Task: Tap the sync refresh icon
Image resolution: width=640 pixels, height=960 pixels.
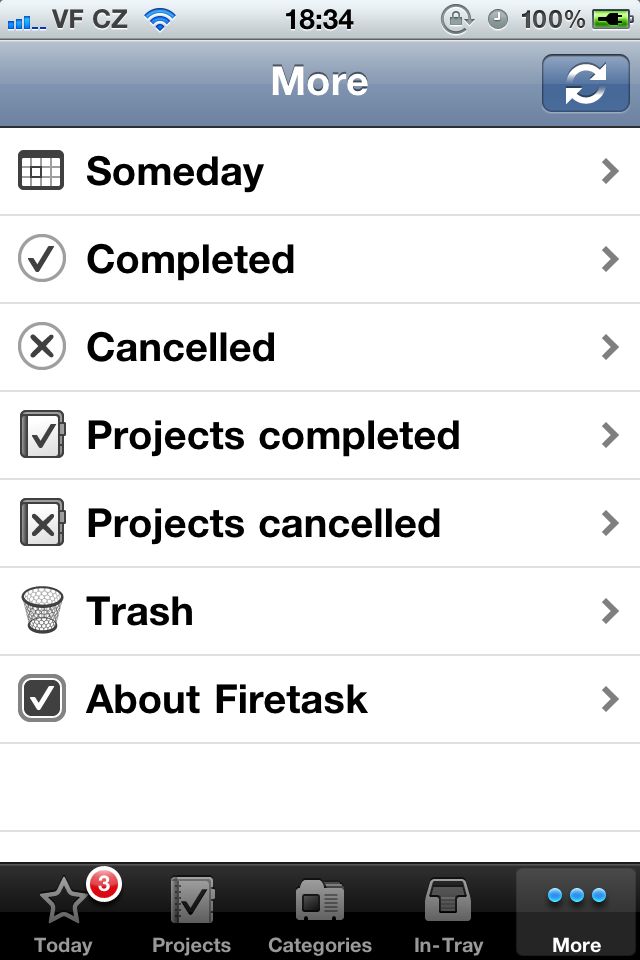Action: (x=586, y=82)
